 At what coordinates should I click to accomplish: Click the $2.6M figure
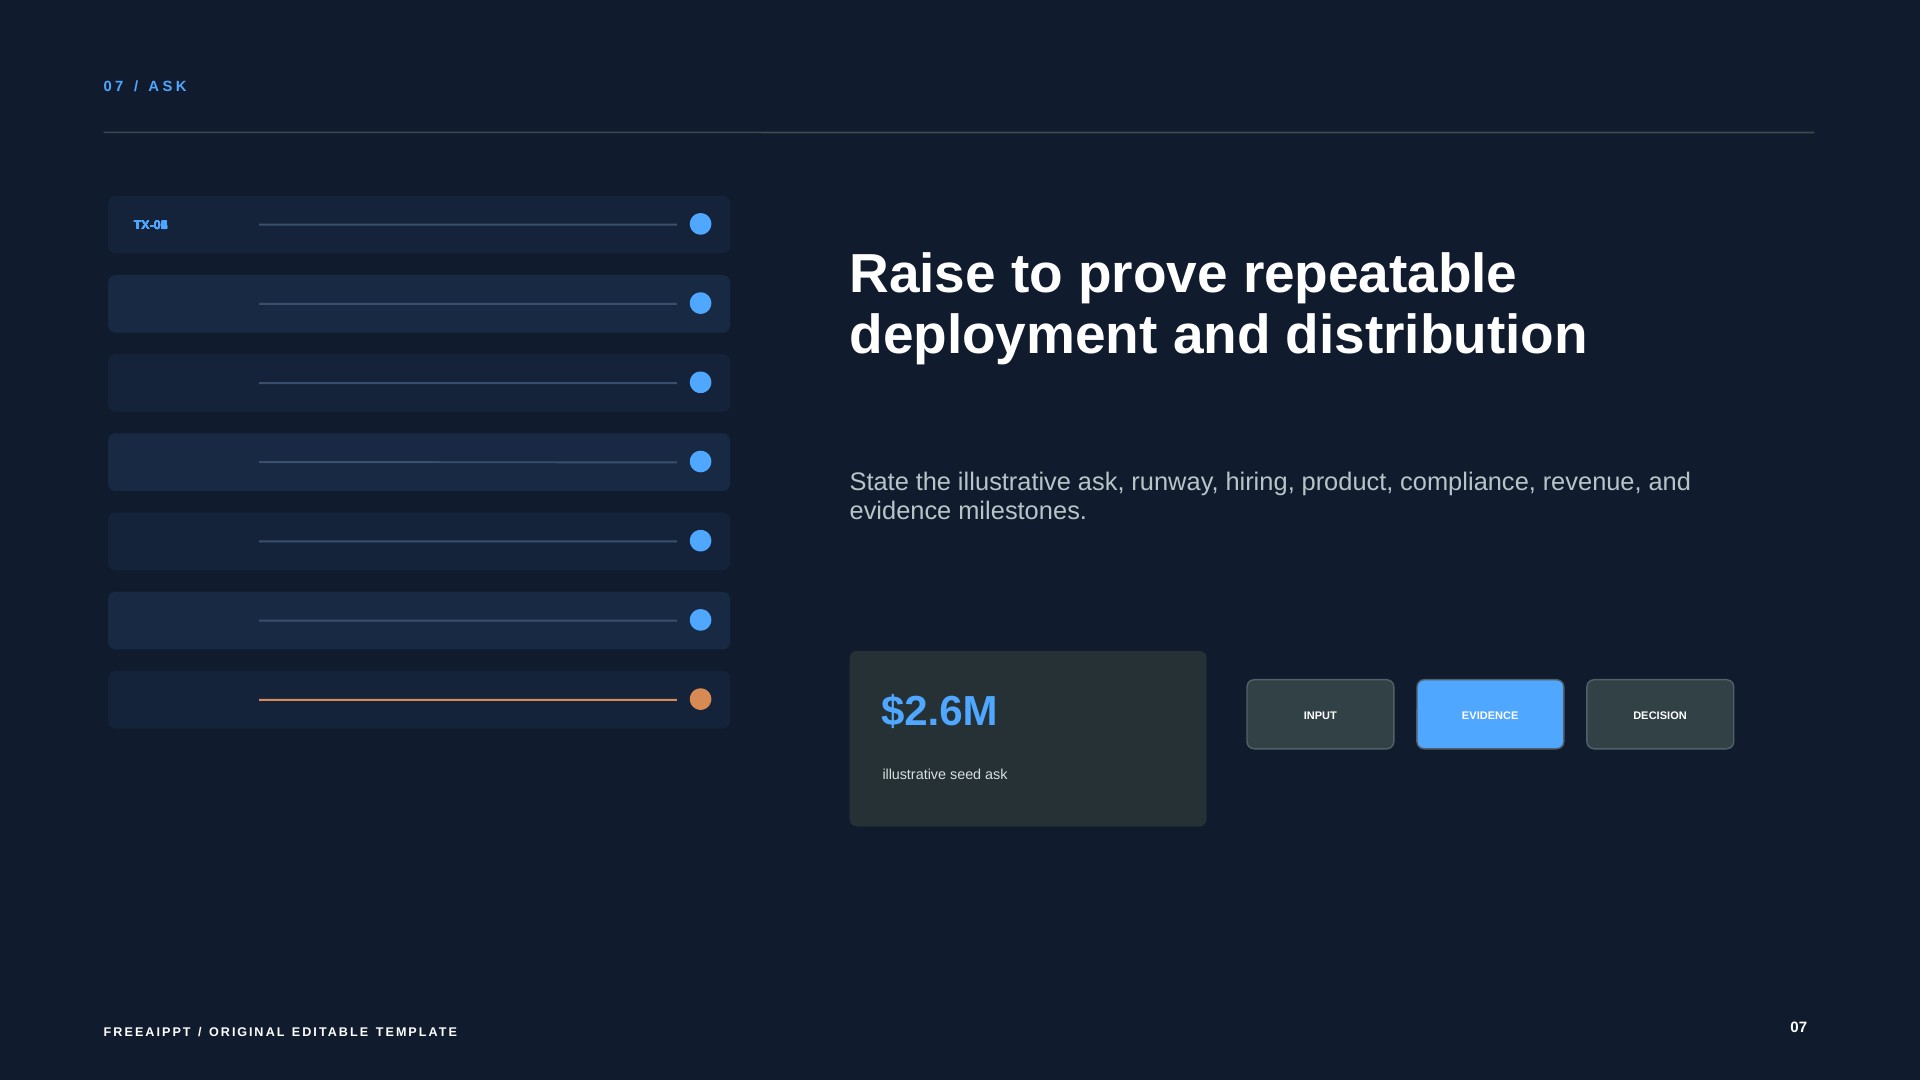click(938, 711)
